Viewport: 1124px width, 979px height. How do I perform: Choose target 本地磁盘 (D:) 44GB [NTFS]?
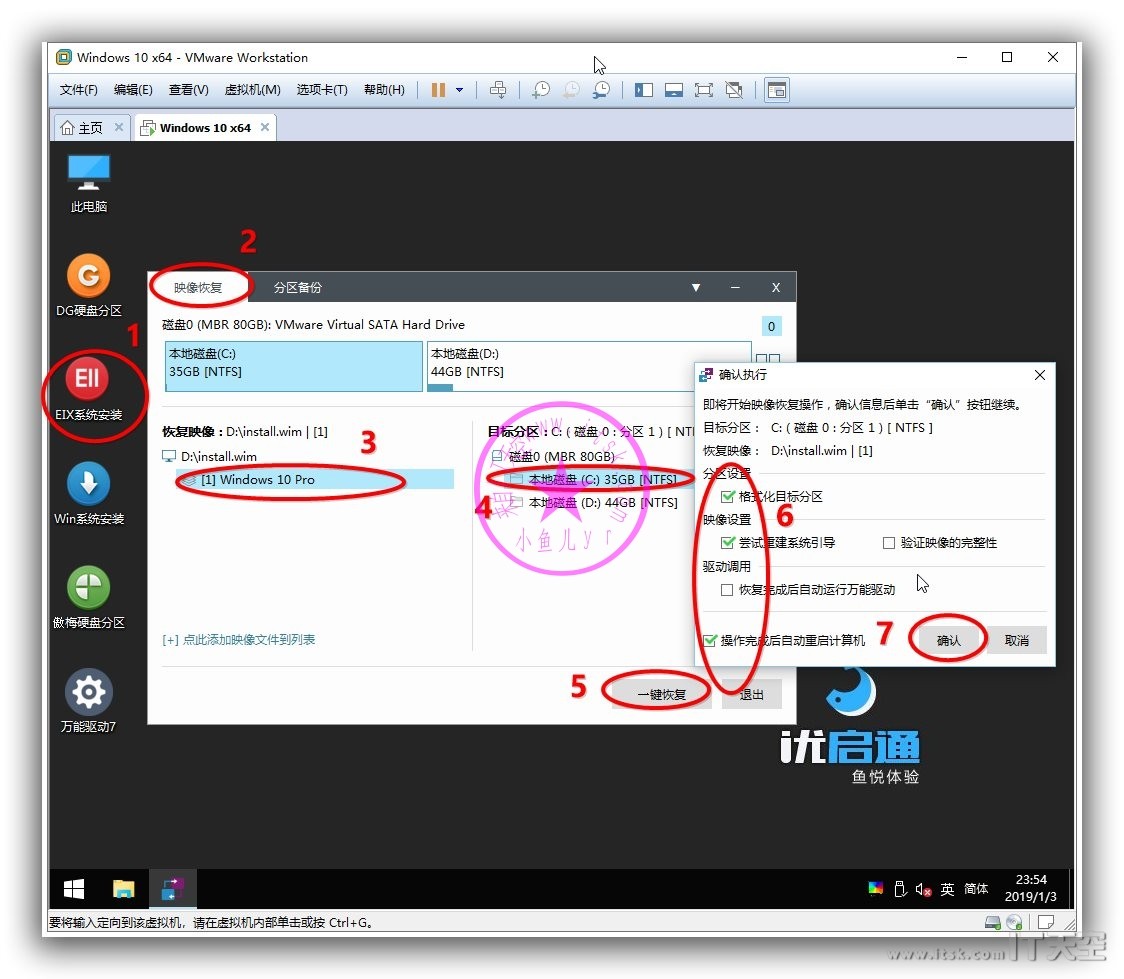pyautogui.click(x=602, y=502)
